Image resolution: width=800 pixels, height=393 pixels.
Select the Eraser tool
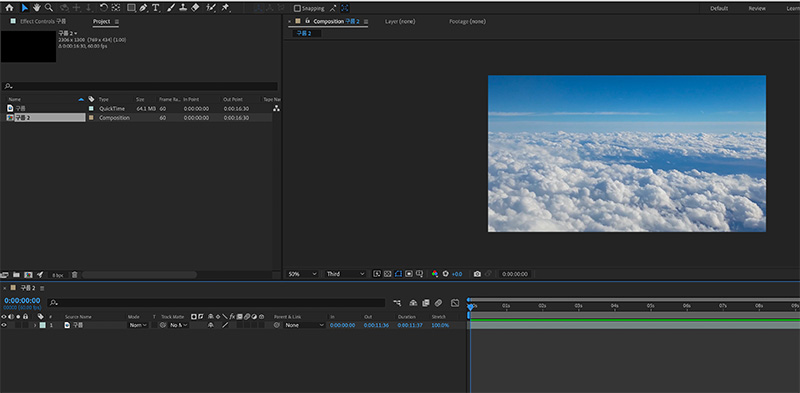[x=195, y=8]
